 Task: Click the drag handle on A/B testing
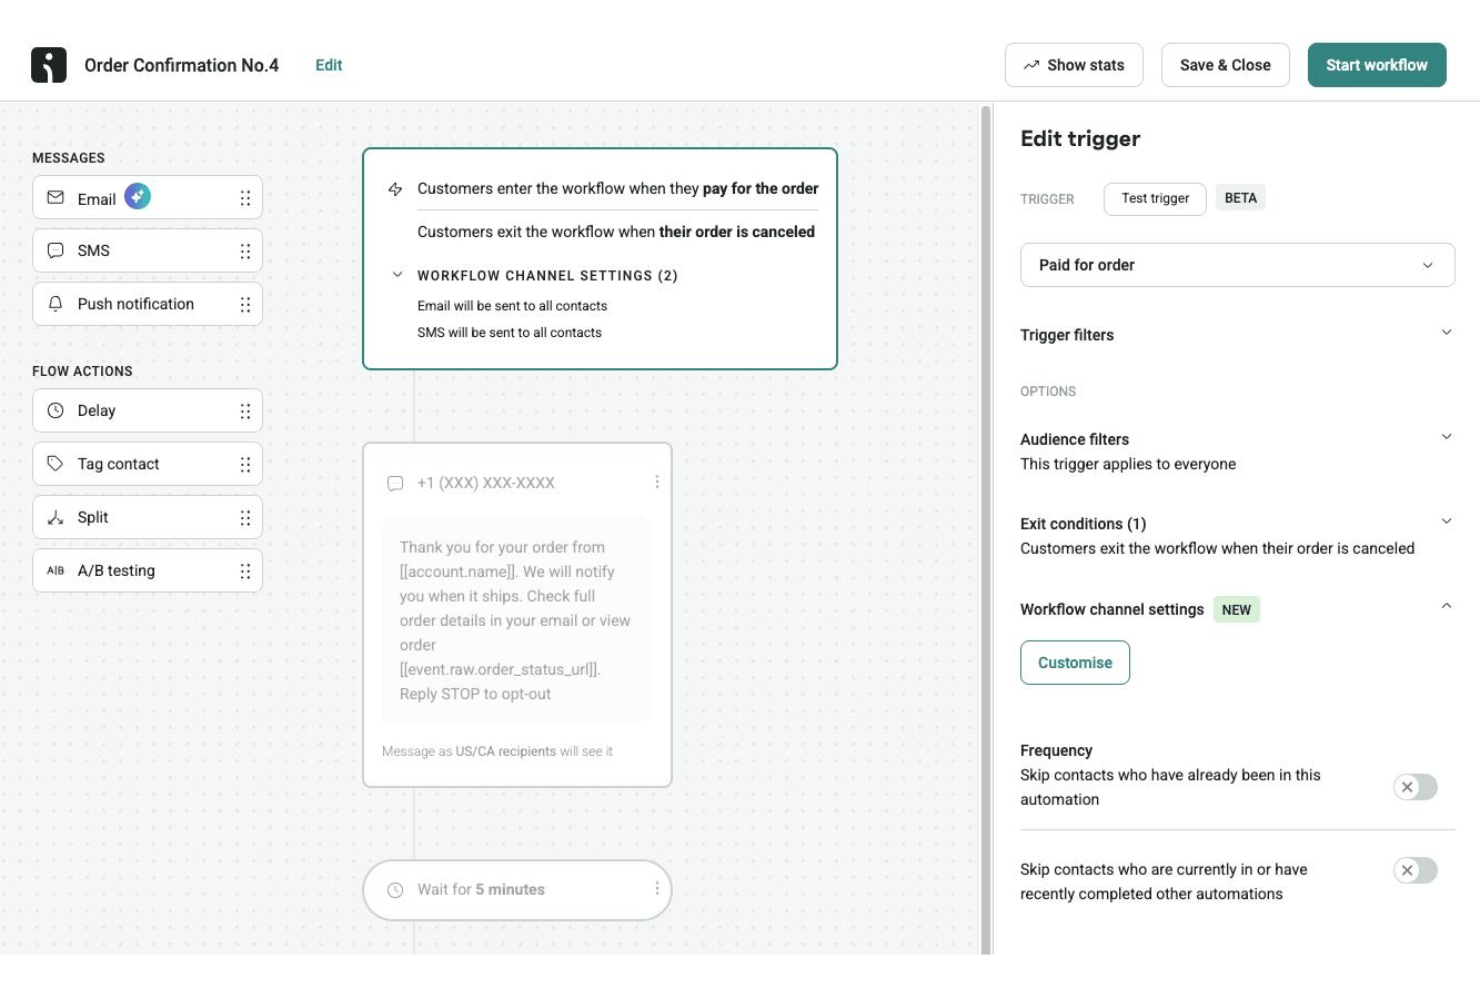click(x=245, y=571)
